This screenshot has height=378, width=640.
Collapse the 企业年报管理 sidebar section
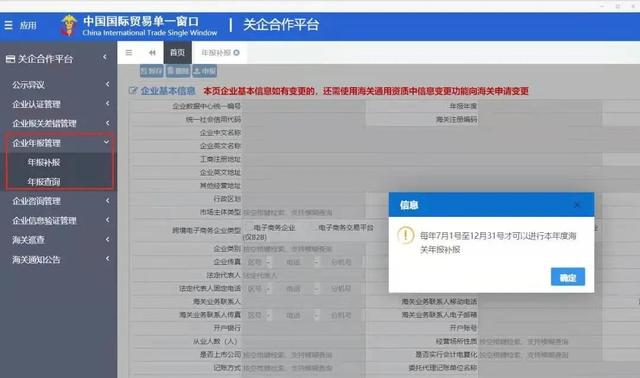[58, 143]
